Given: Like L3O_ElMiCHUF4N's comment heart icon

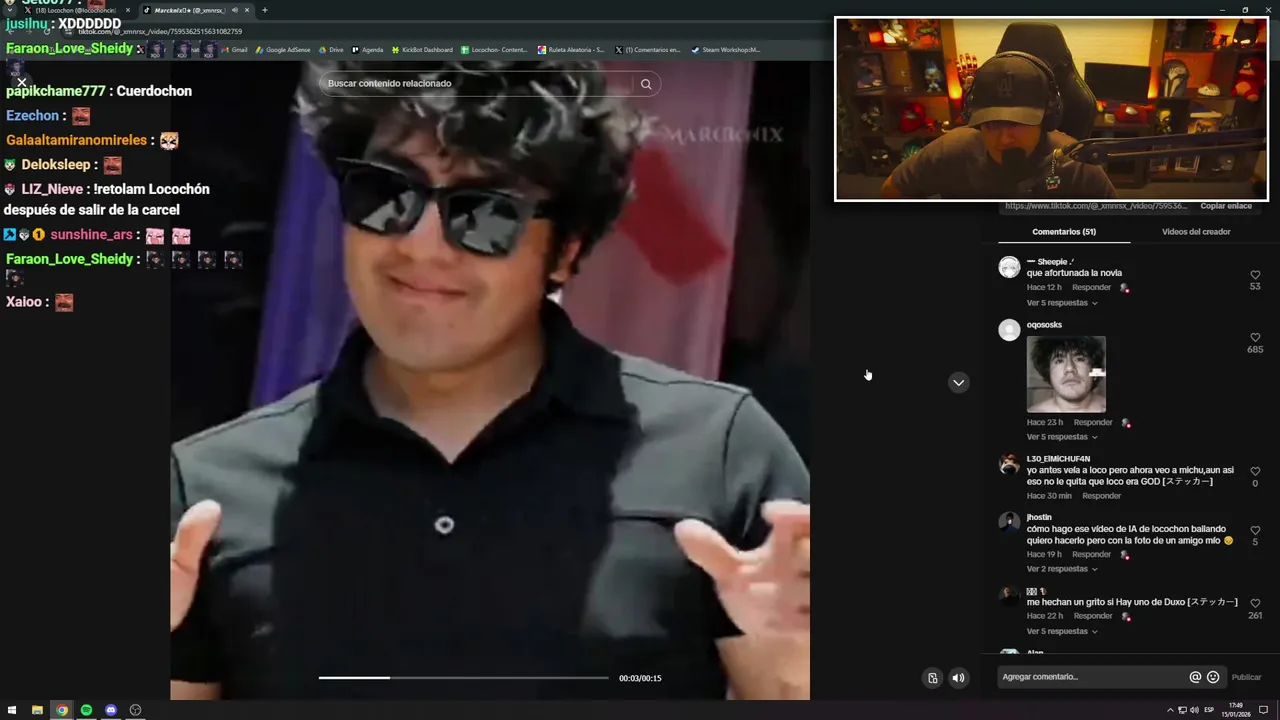Looking at the screenshot, I should tap(1255, 472).
